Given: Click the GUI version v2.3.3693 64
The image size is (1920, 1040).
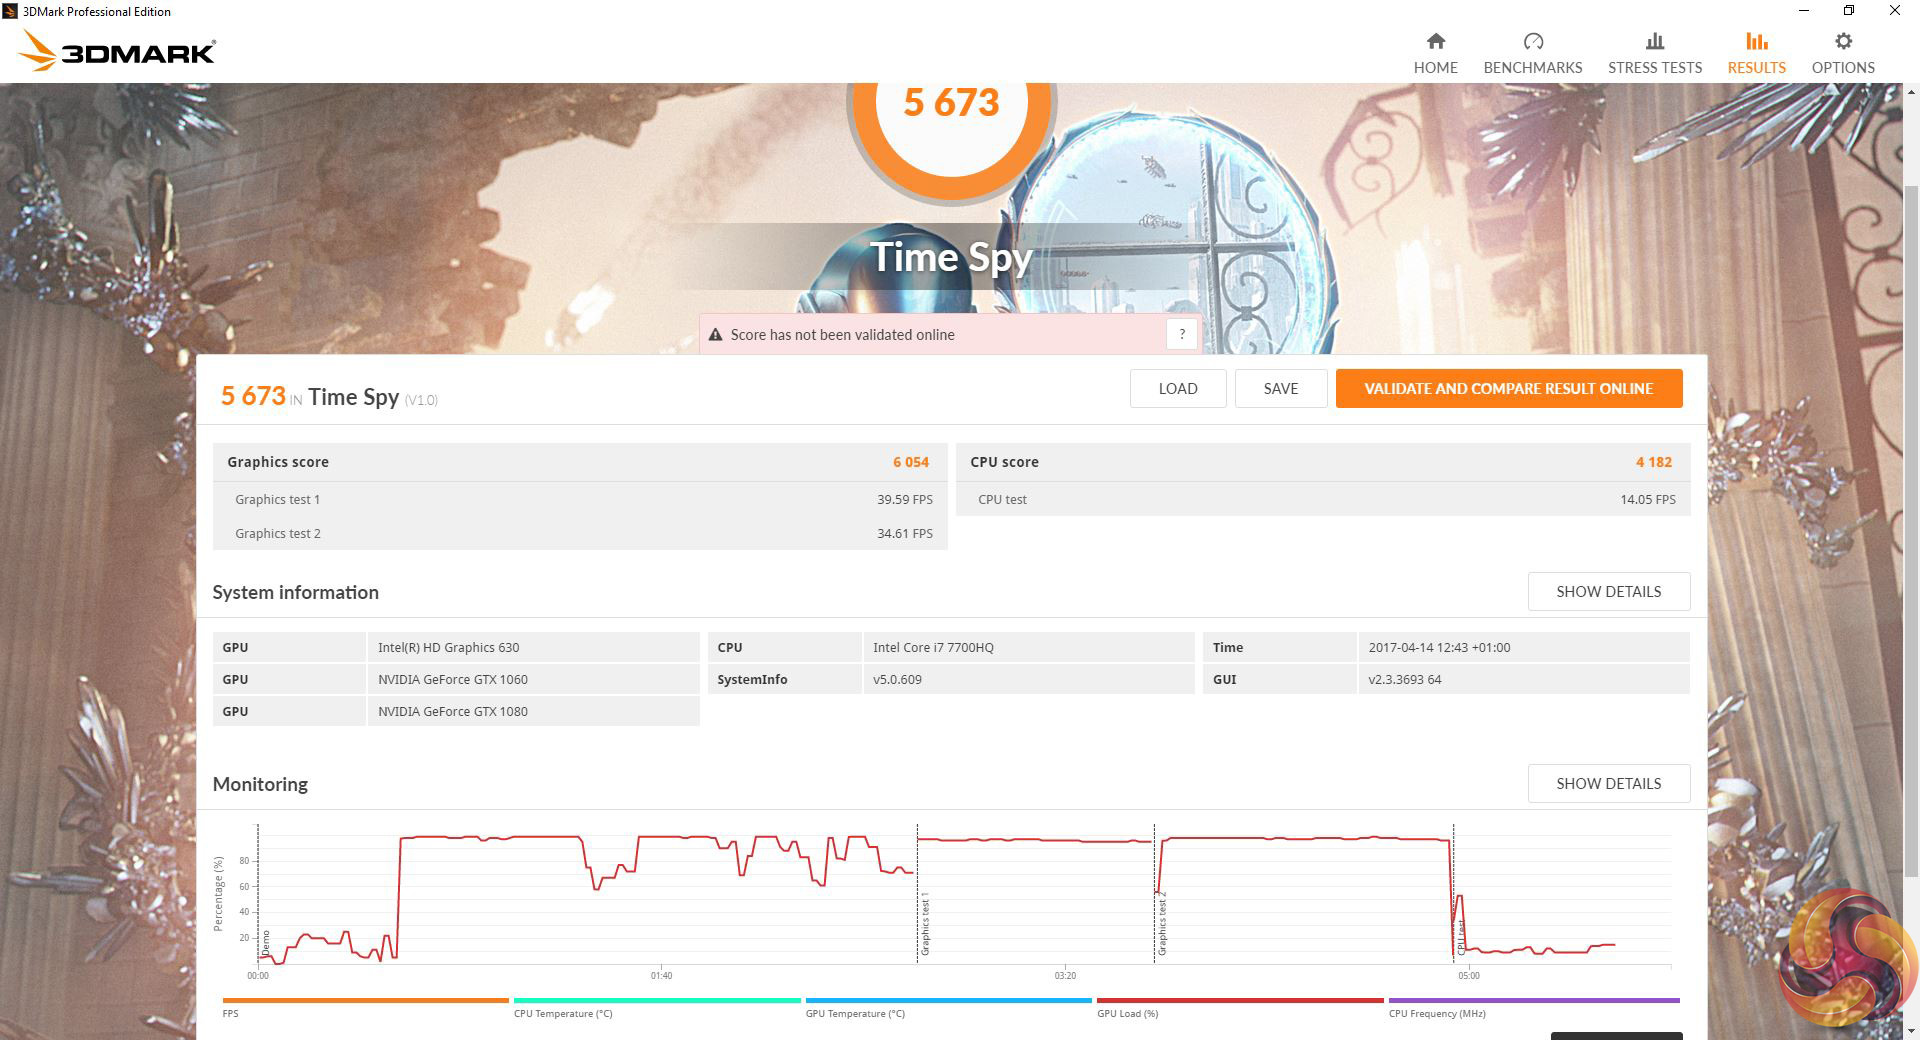Looking at the screenshot, I should pos(1524,679).
